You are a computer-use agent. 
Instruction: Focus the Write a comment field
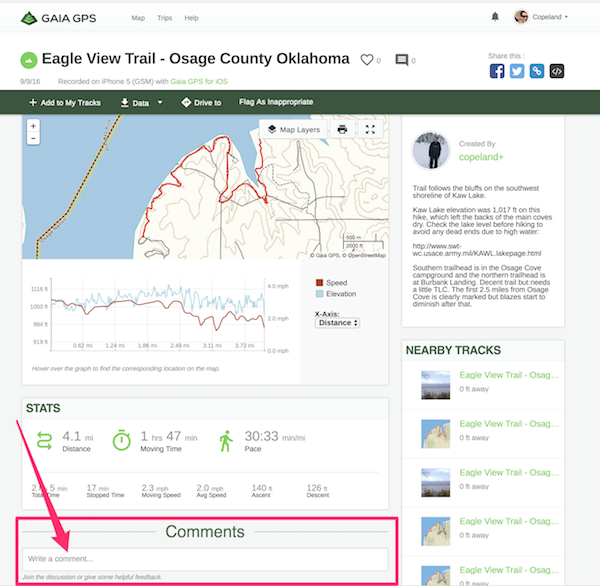pyautogui.click(x=205, y=558)
